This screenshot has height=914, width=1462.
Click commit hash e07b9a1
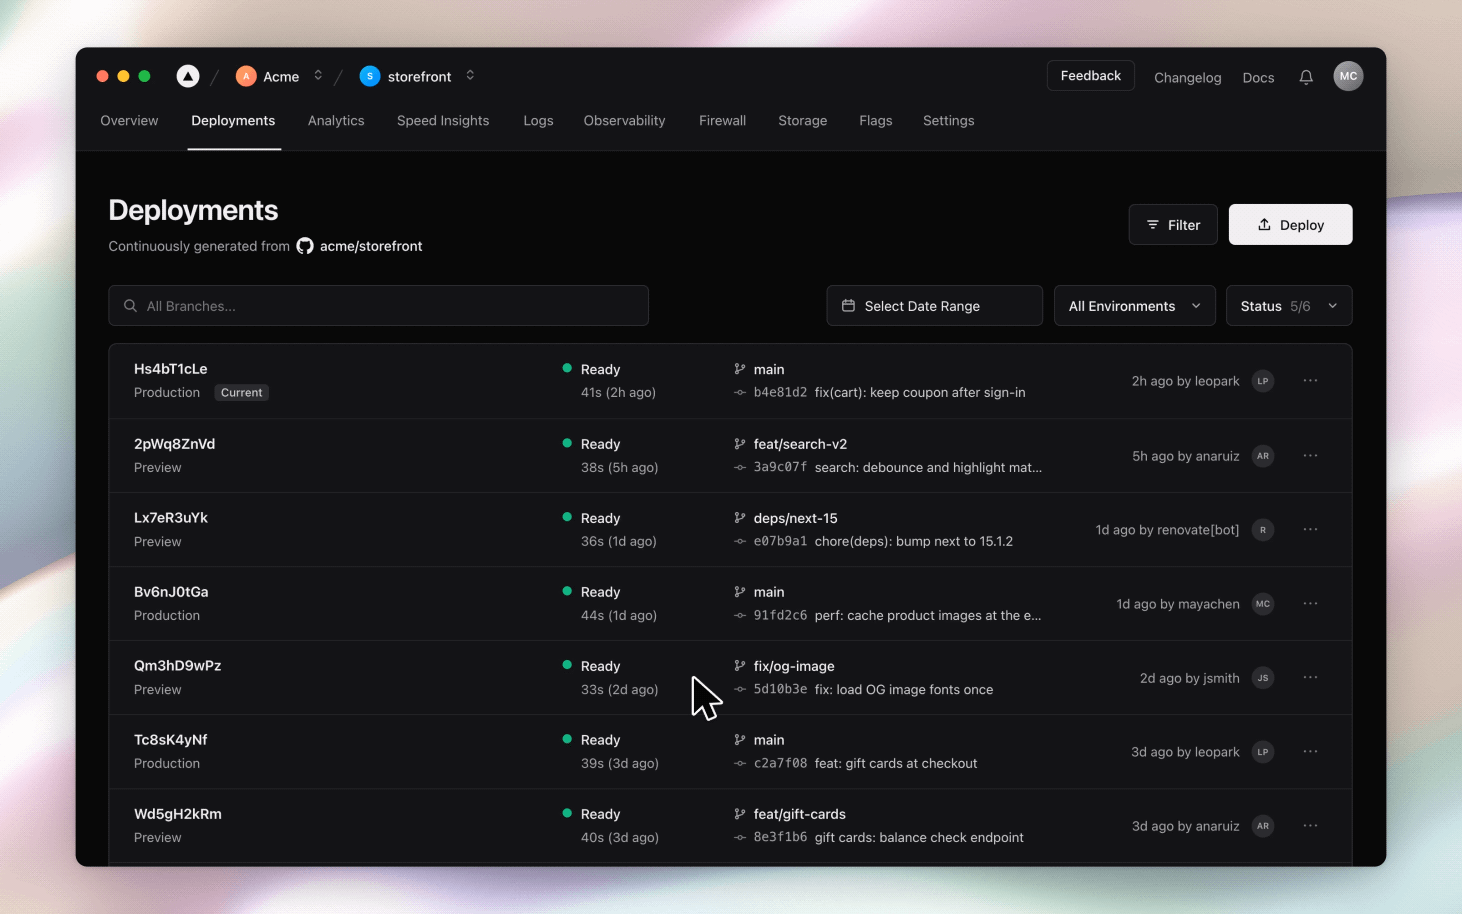pyautogui.click(x=780, y=541)
